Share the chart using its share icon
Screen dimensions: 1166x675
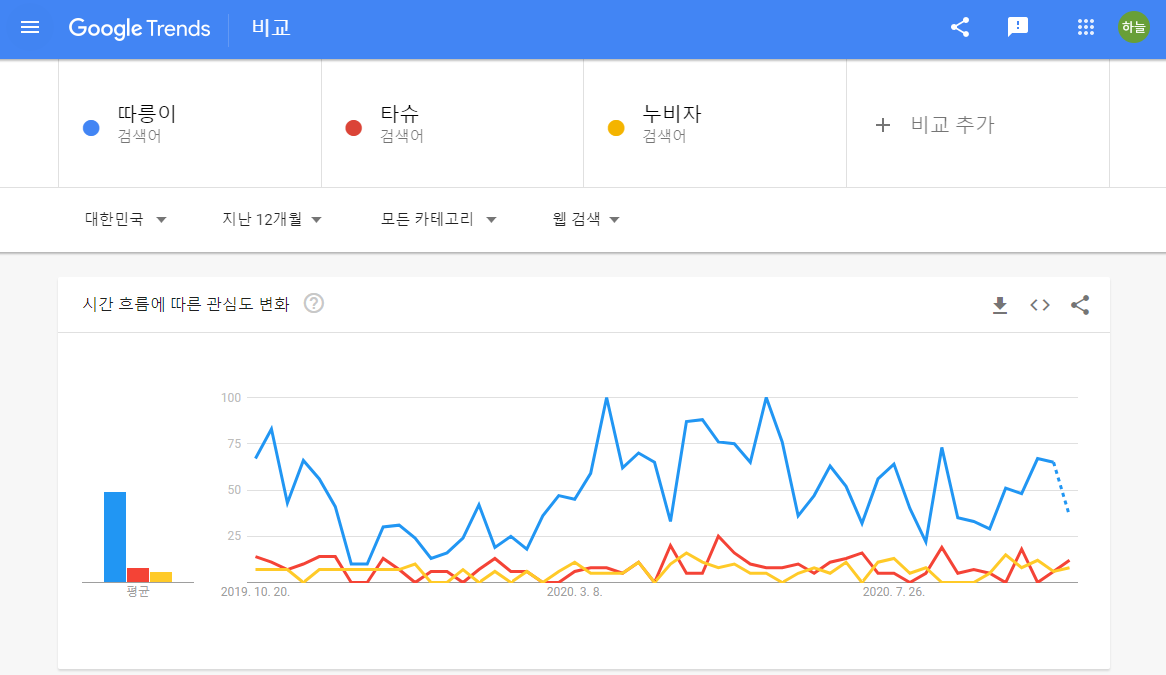[x=1080, y=305]
